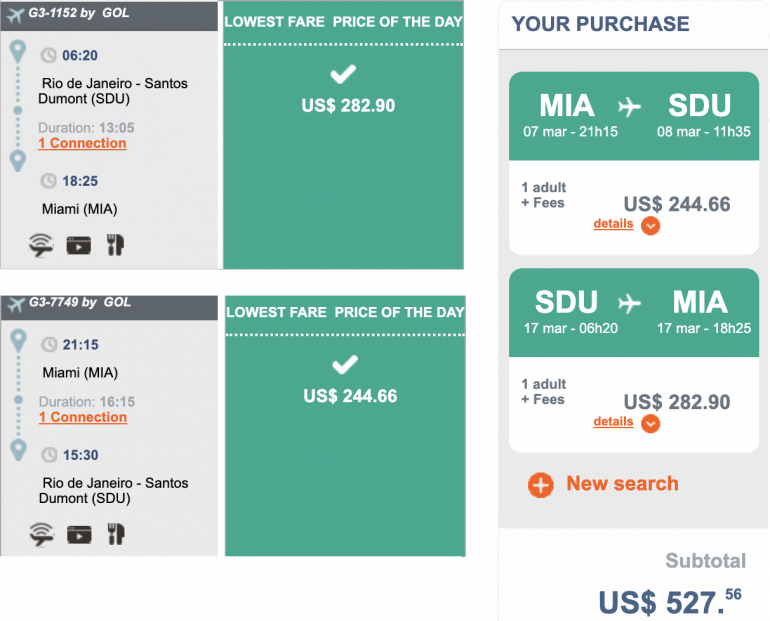The image size is (770, 621).
Task: Click the in-flight video icon on flight G3-7749
Action: click(x=79, y=534)
